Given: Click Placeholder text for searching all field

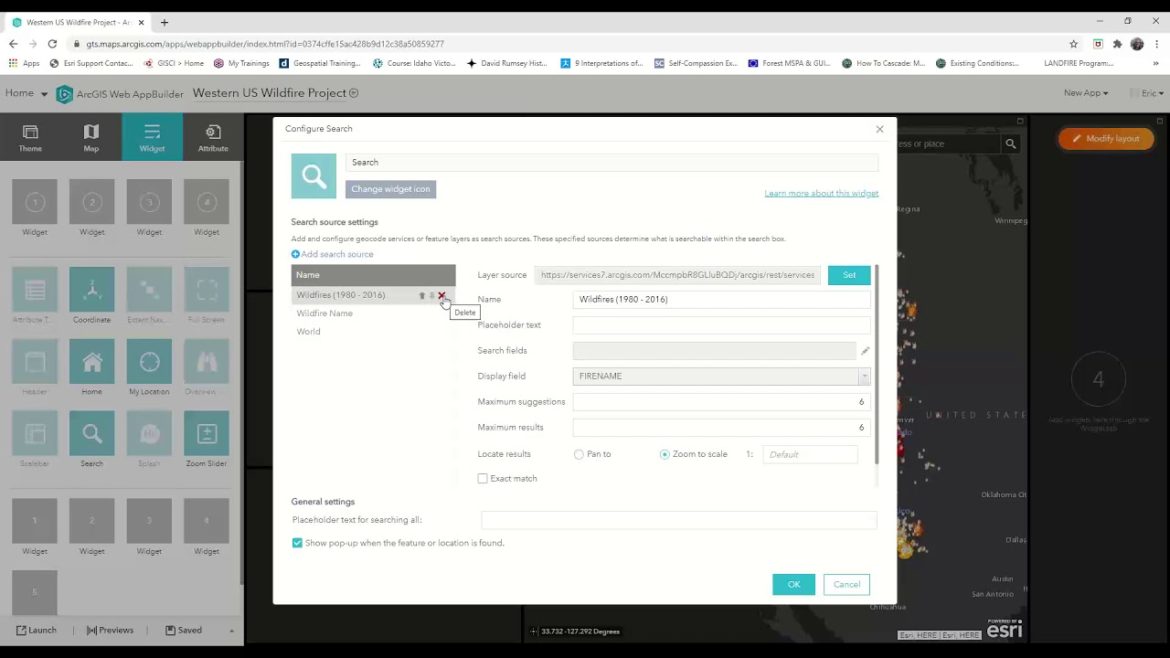Looking at the screenshot, I should click(679, 520).
